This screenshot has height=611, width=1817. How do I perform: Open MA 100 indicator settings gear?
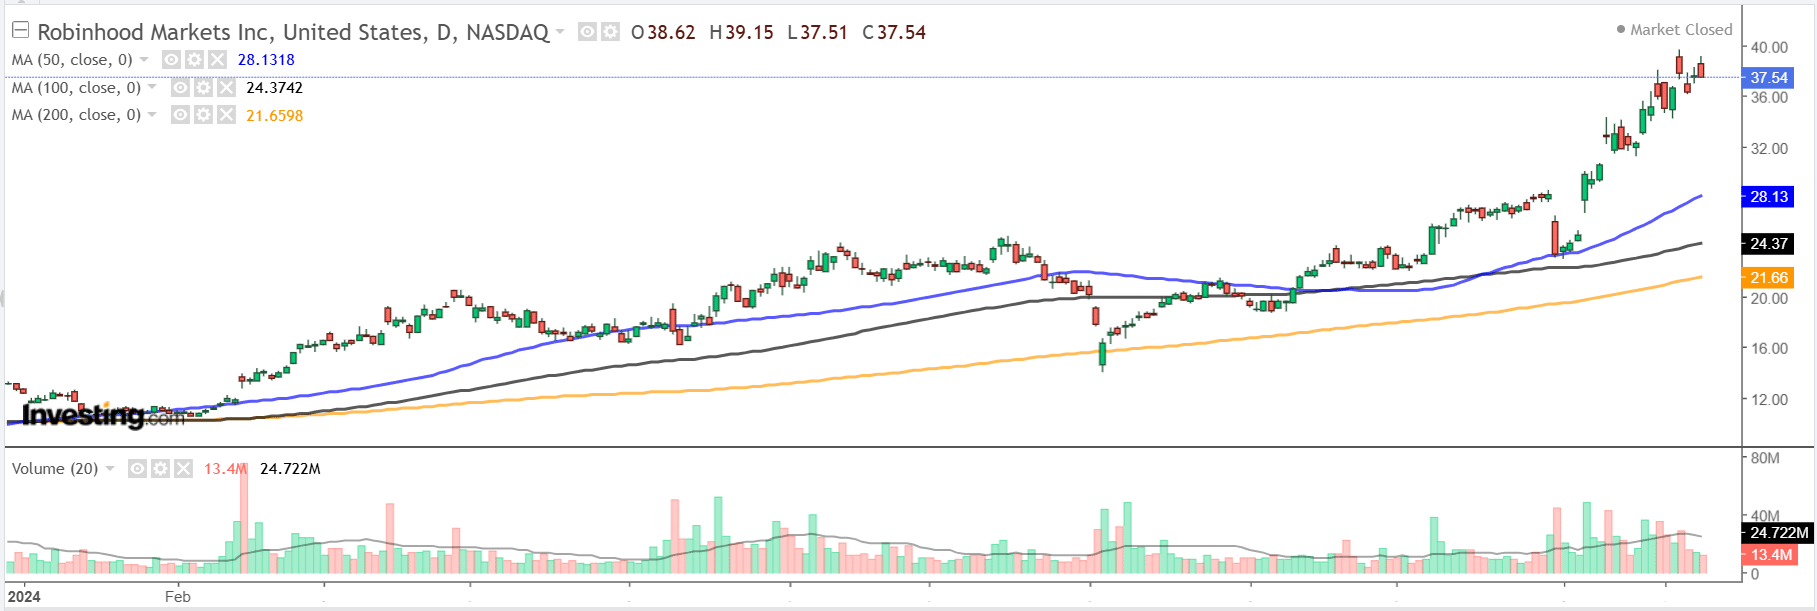tap(203, 88)
